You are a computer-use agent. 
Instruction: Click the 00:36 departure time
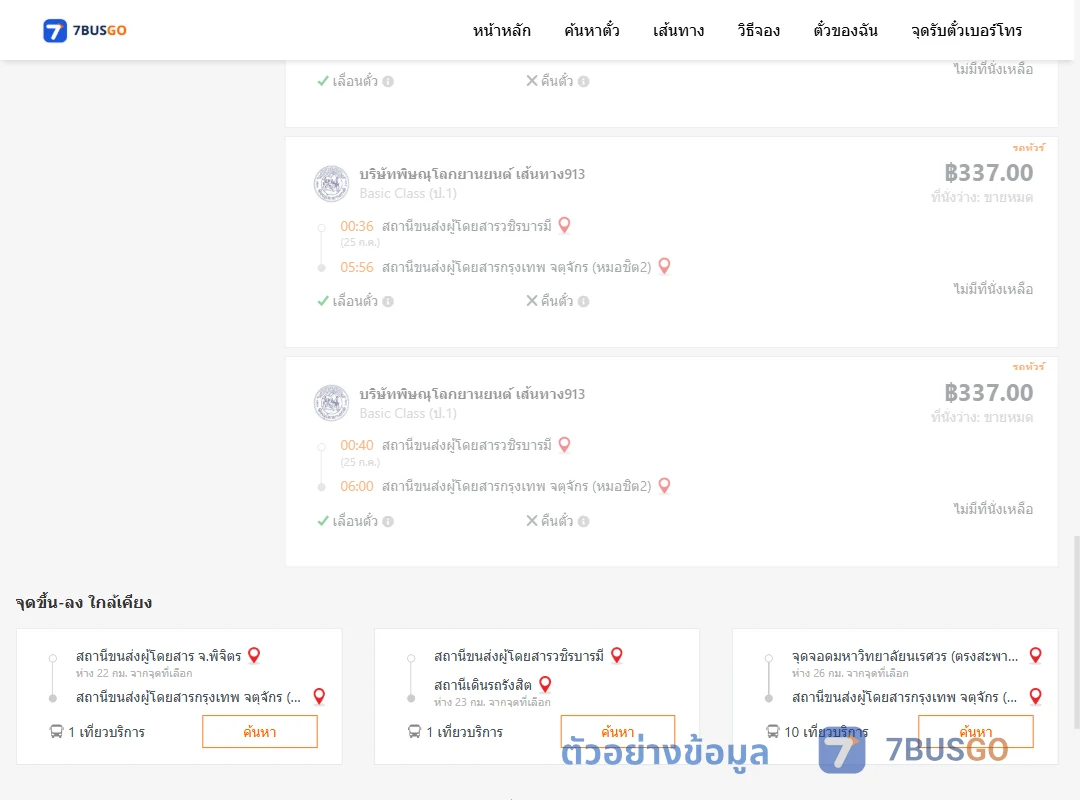pos(357,226)
